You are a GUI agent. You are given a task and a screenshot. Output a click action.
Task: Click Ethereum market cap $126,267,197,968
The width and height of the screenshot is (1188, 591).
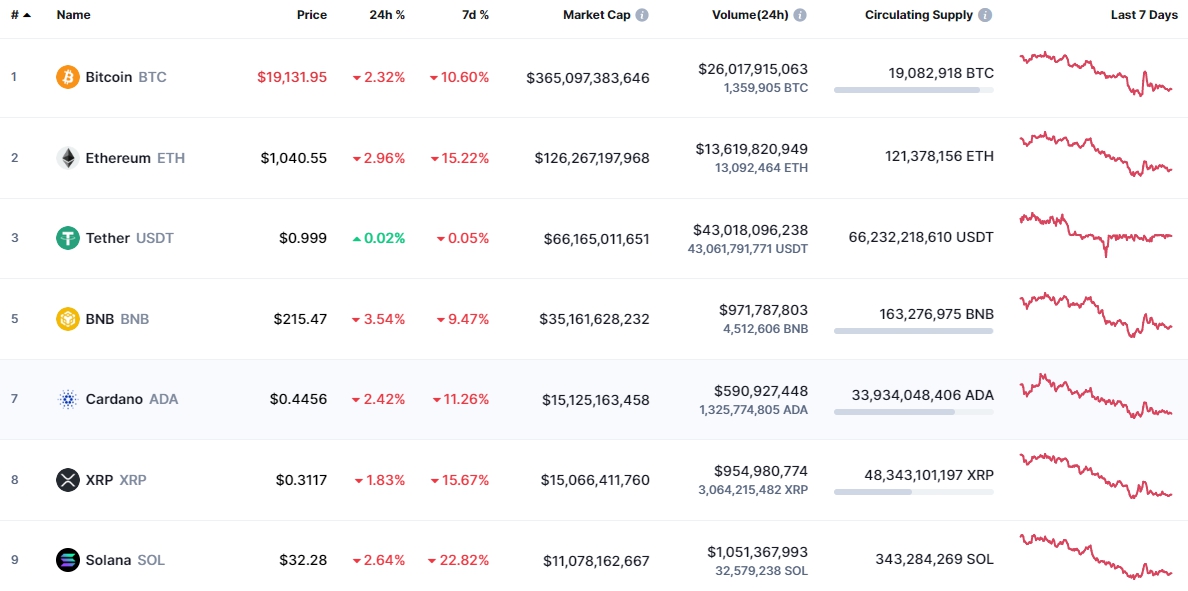pyautogui.click(x=592, y=158)
